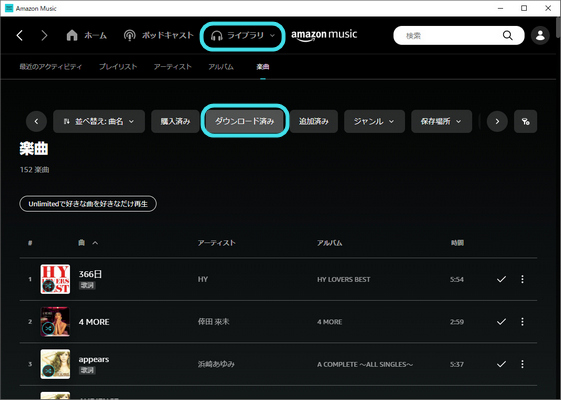Toggle sort direction caret beside 曲
The image size is (561, 400).
click(x=95, y=243)
